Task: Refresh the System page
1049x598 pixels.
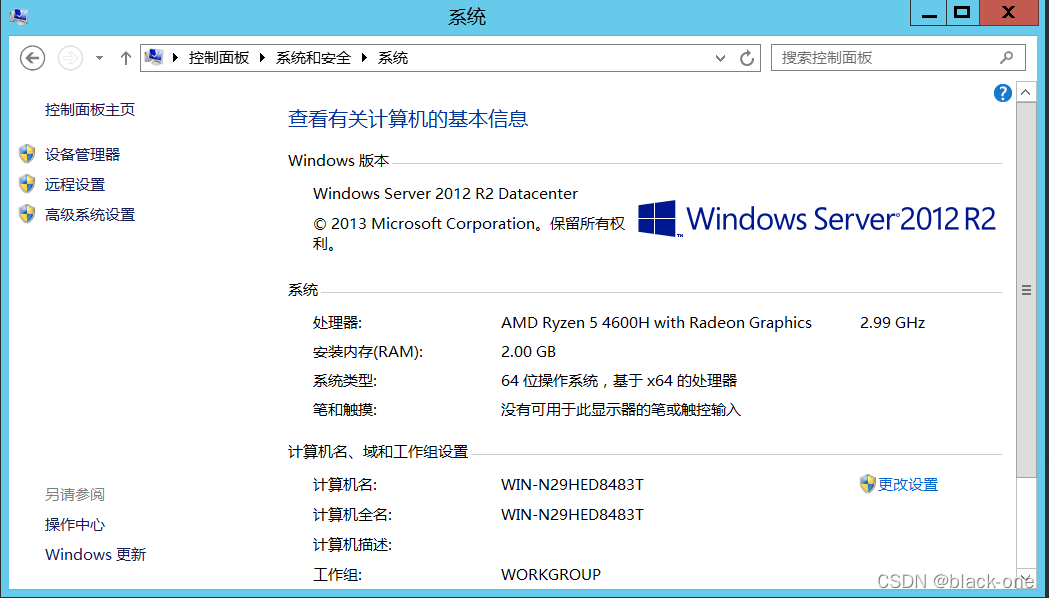Action: pos(747,58)
